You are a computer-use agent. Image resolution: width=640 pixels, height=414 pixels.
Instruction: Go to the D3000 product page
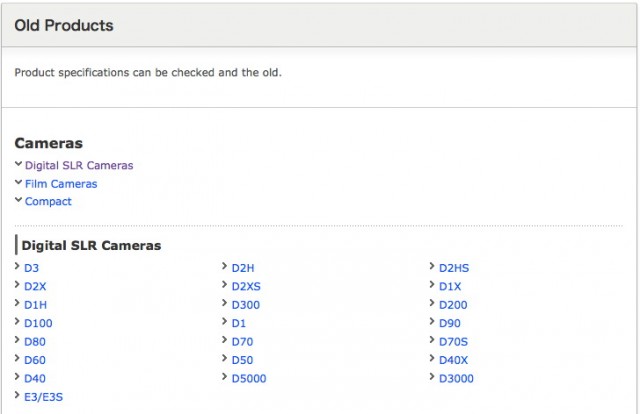point(456,378)
